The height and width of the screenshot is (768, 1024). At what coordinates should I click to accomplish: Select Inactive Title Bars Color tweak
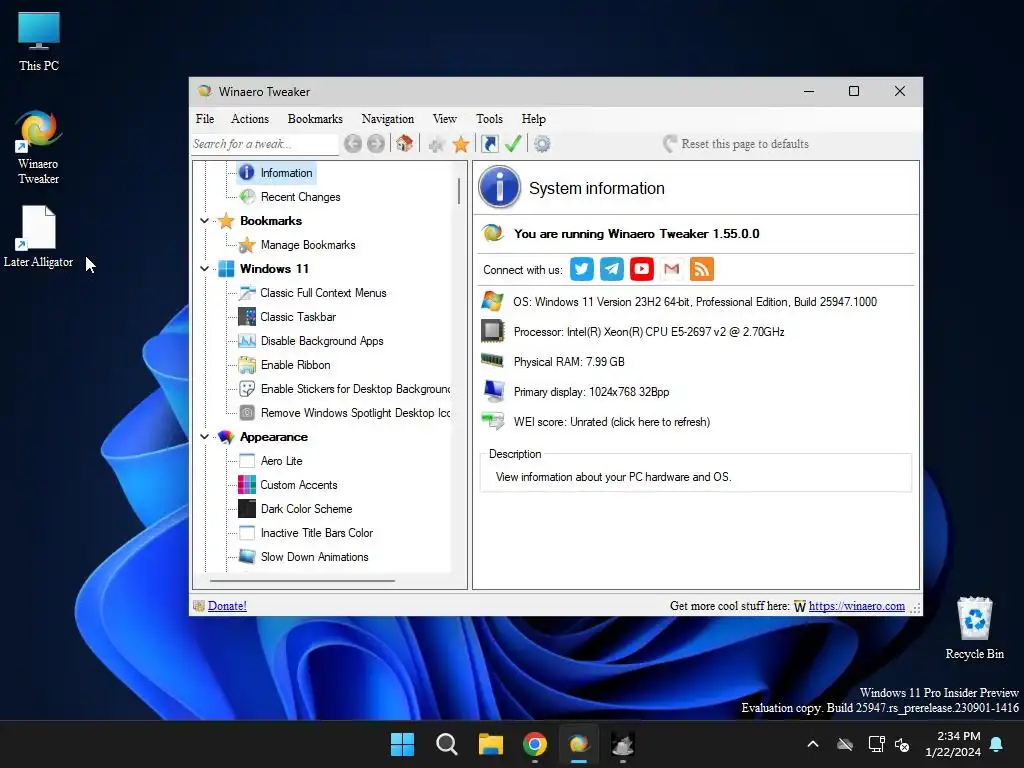pyautogui.click(x=317, y=533)
